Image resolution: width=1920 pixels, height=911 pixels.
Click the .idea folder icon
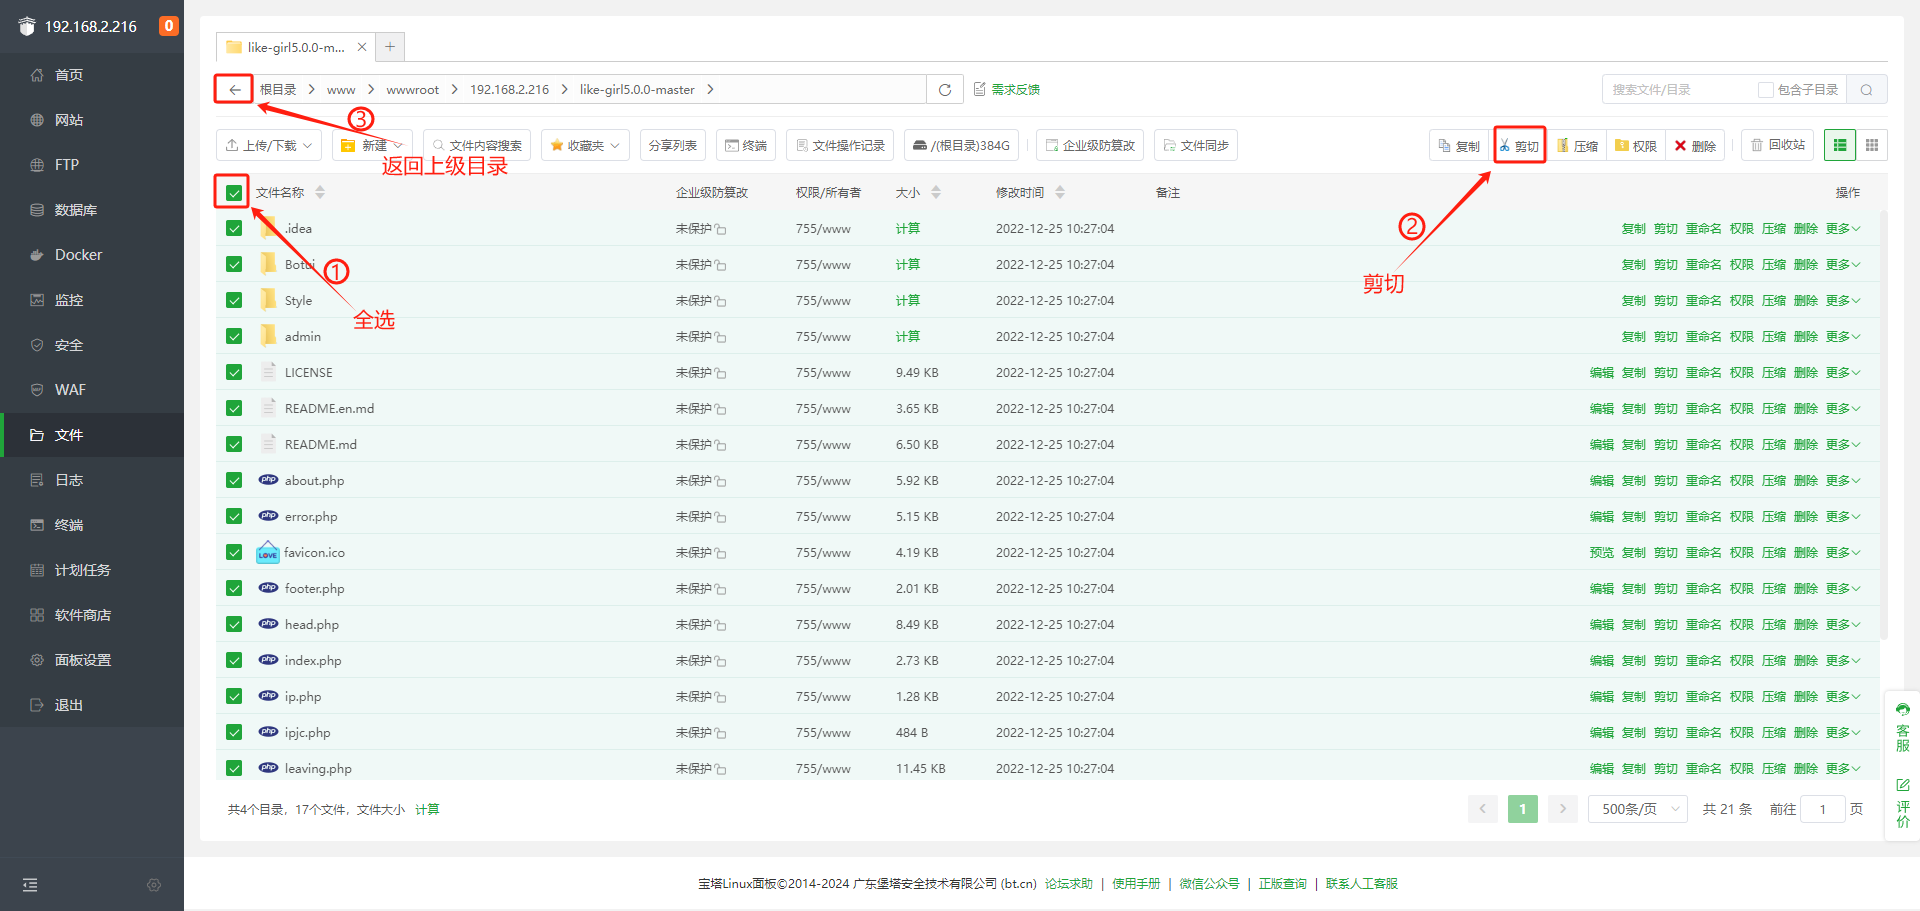[268, 228]
